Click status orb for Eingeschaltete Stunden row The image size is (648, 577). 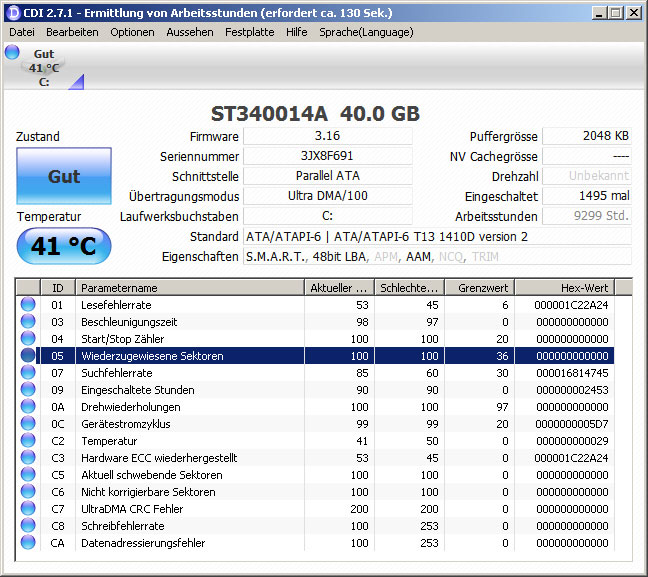pos(28,389)
